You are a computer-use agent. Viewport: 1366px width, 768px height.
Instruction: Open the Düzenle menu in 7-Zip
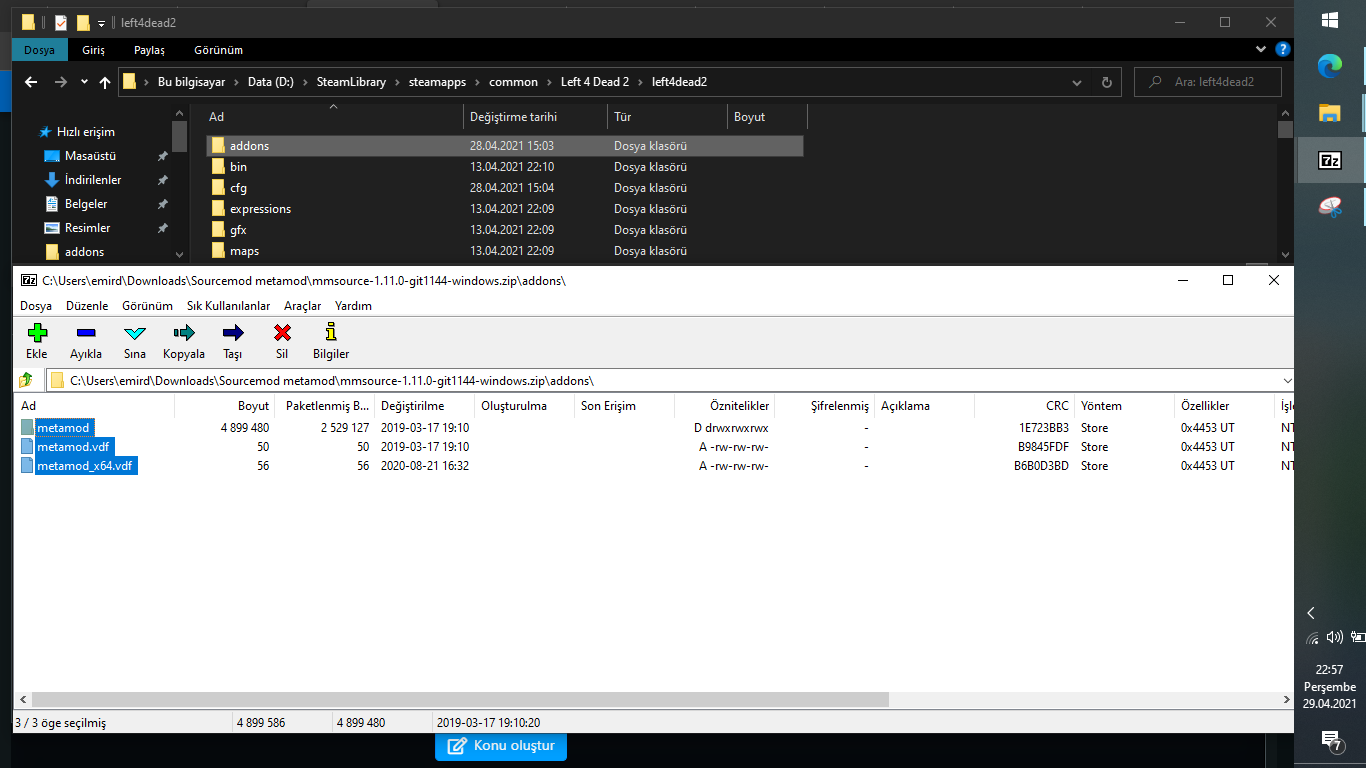tap(87, 306)
